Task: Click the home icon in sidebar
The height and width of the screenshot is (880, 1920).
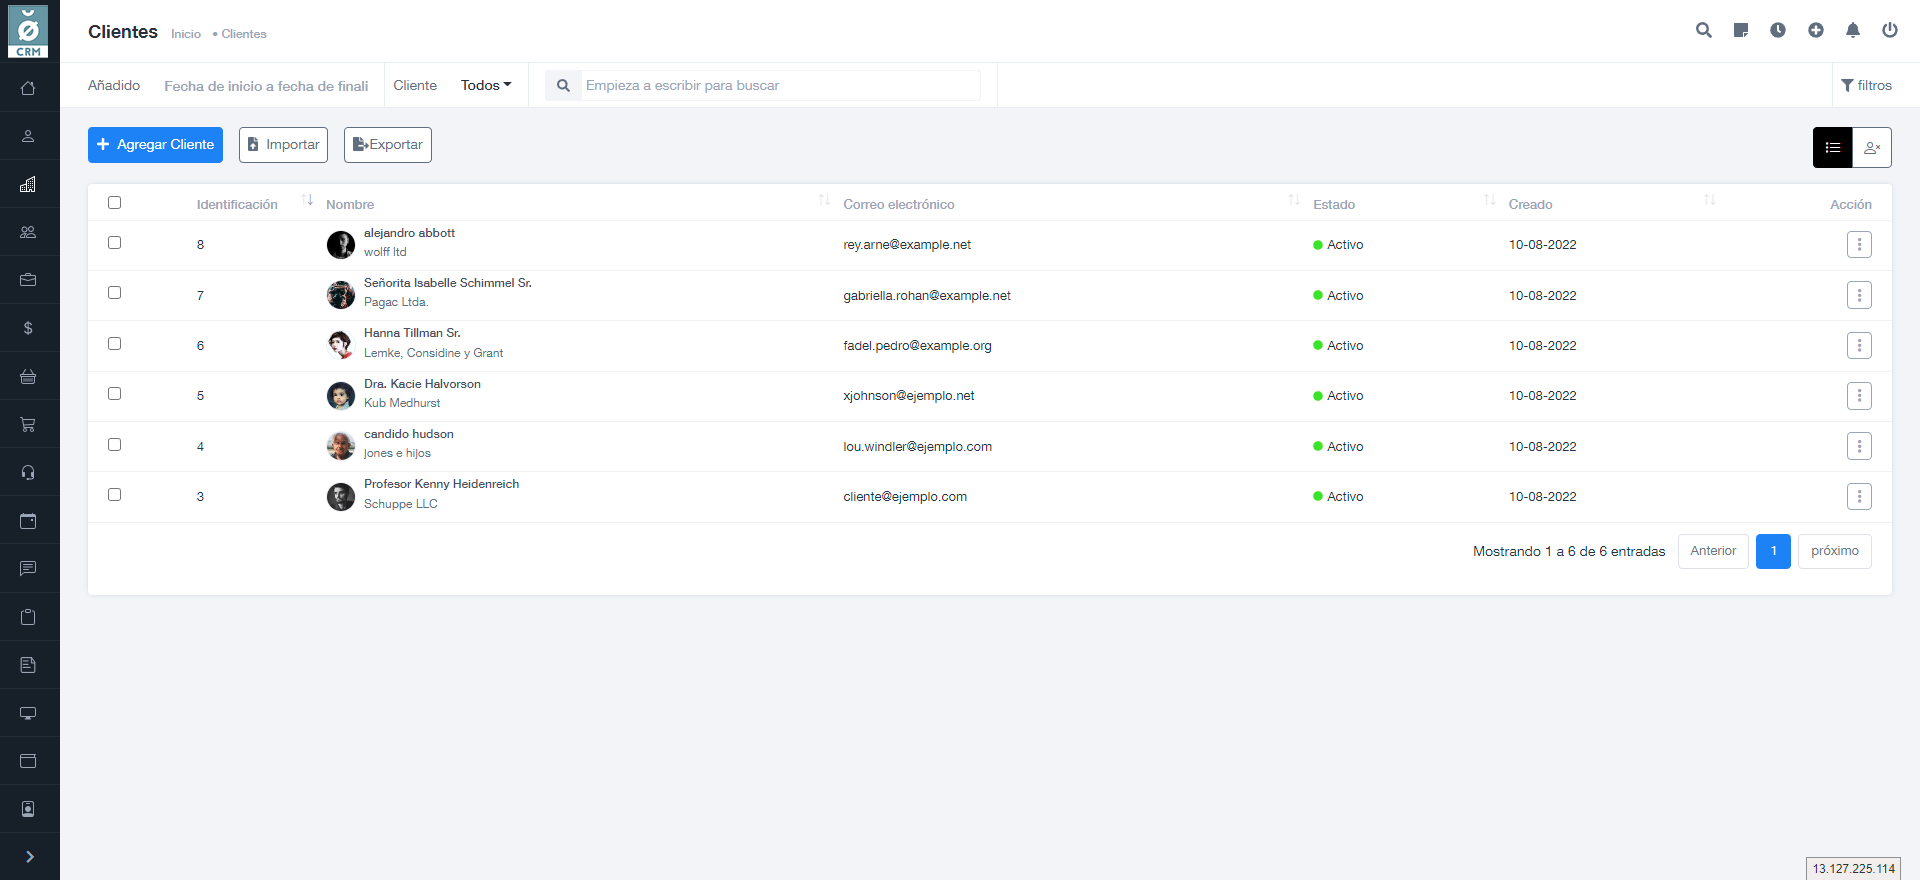Action: (x=28, y=88)
